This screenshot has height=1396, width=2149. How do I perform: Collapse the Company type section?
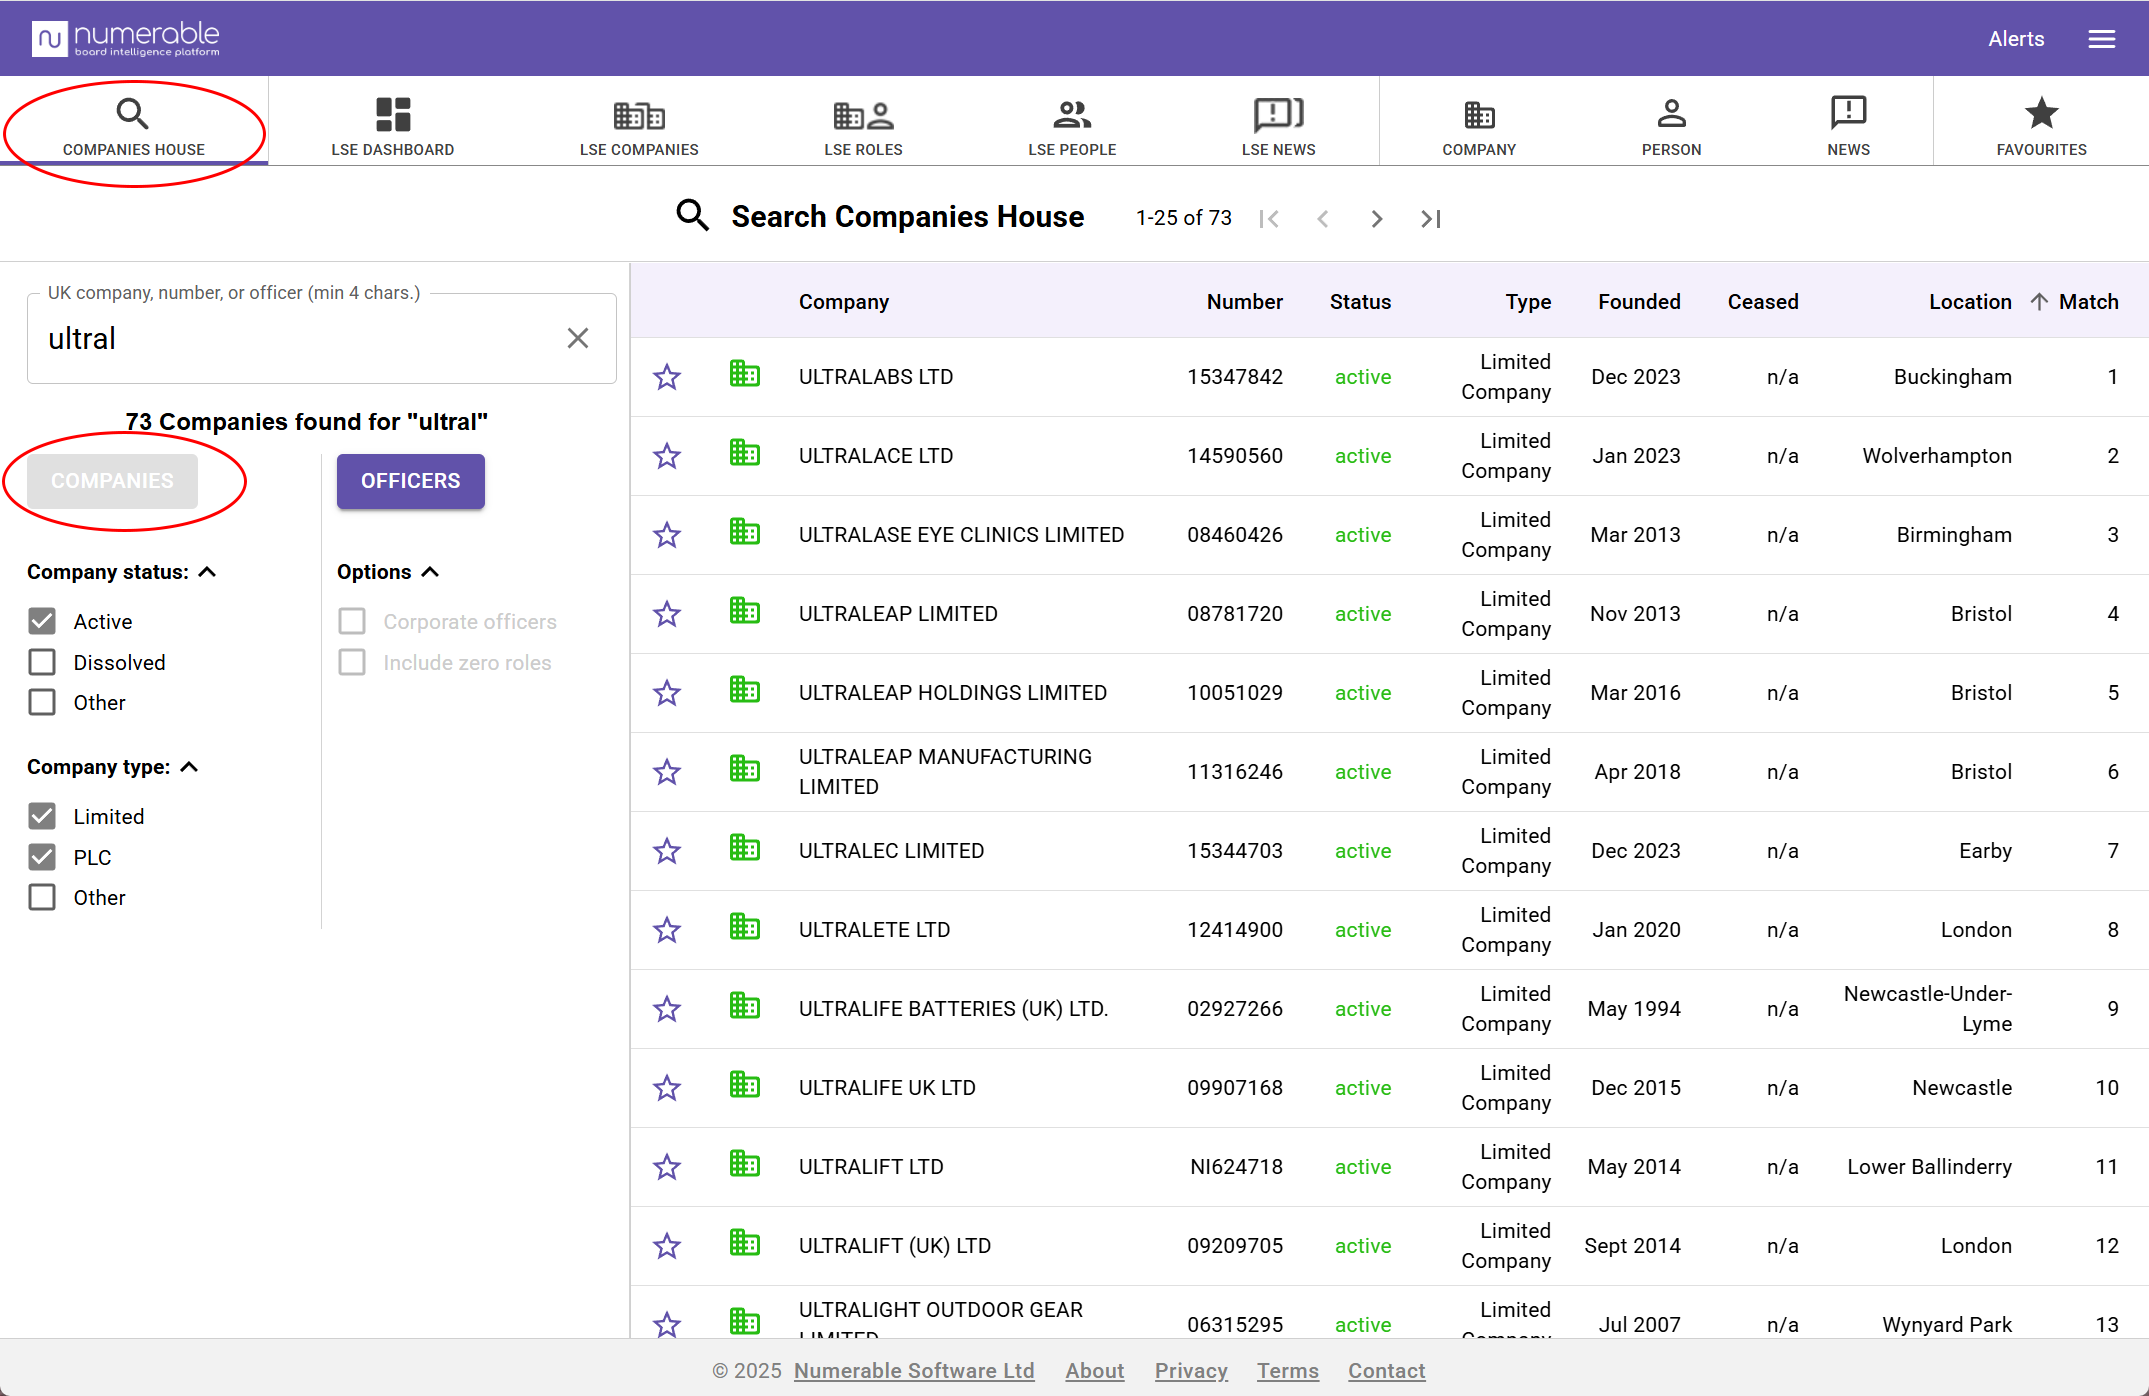(189, 767)
